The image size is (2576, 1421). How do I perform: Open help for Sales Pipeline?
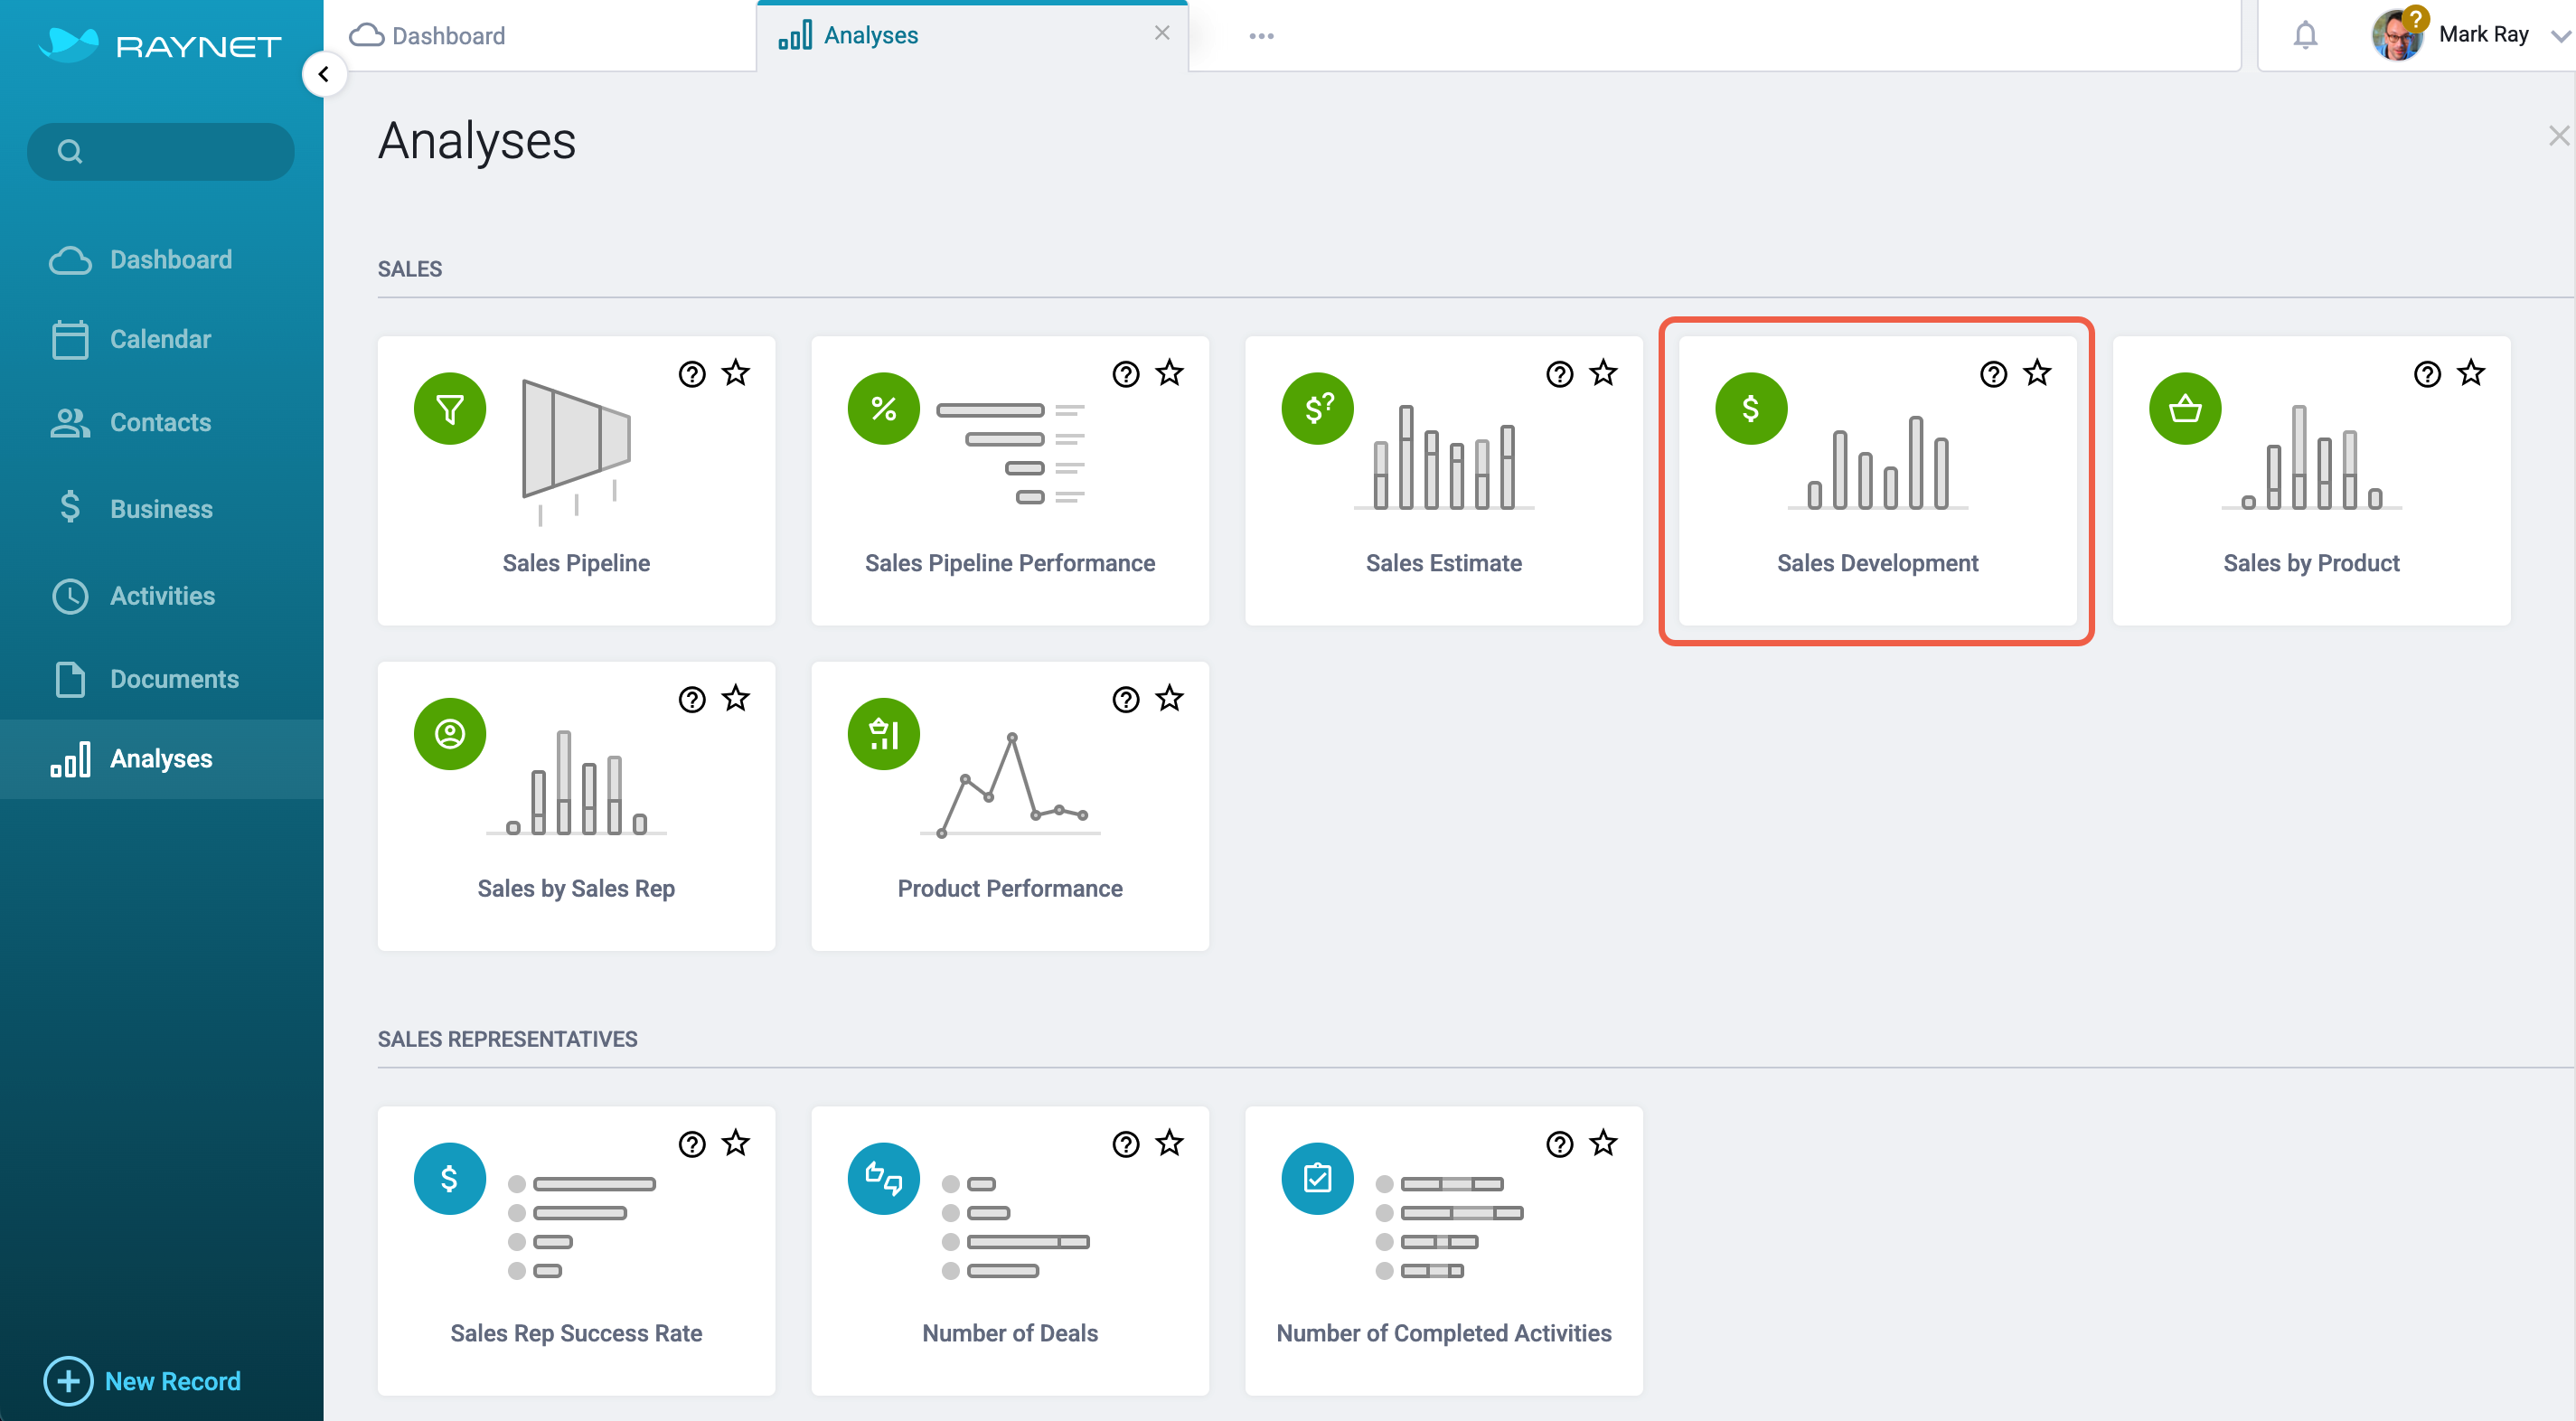tap(692, 374)
